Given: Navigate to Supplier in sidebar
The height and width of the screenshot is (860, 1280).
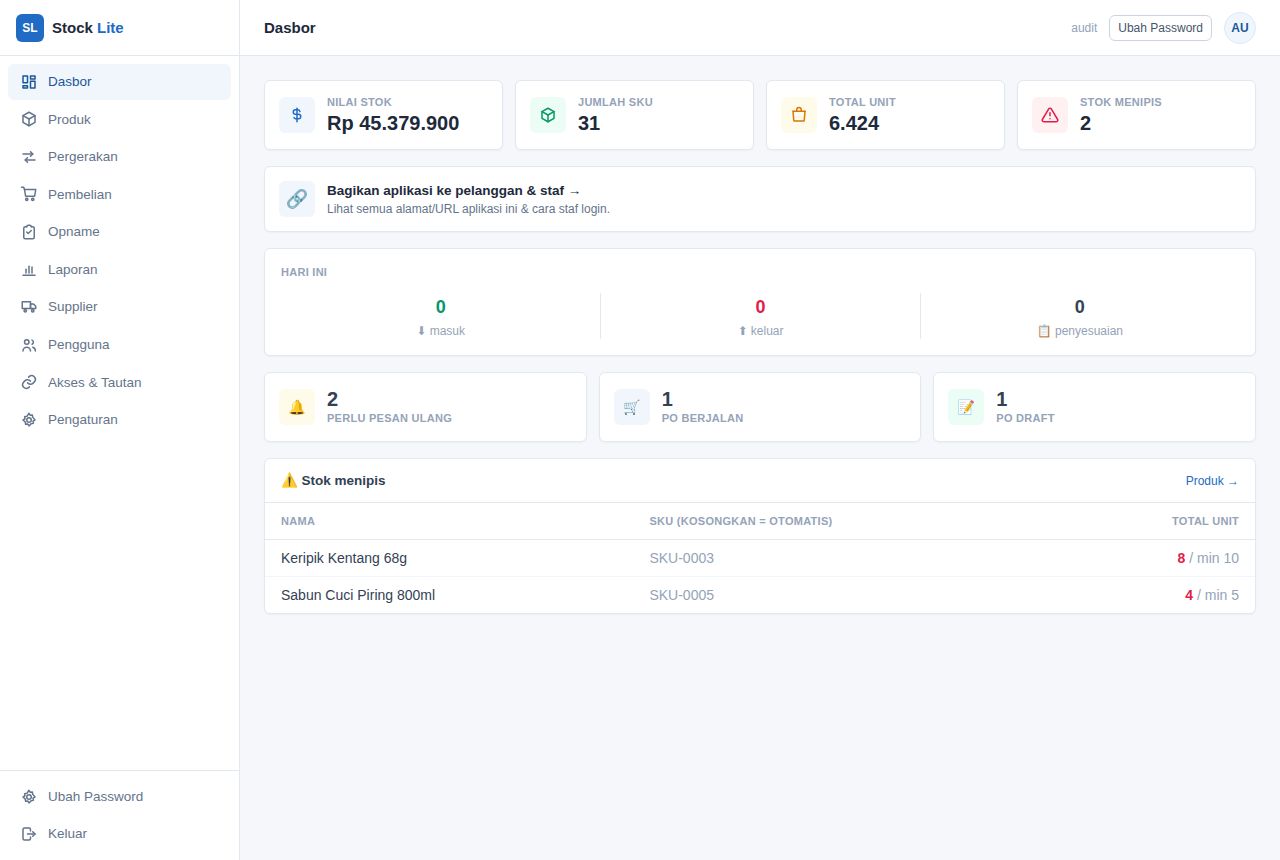Looking at the screenshot, I should pos(119,307).
